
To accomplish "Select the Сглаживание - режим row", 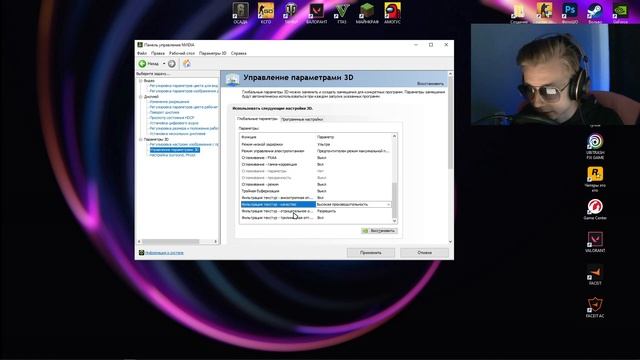I will click(316, 184).
